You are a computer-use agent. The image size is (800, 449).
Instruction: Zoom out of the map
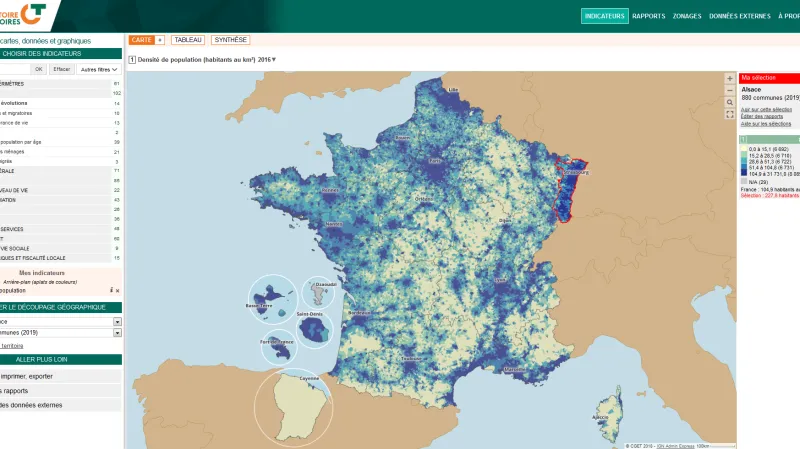click(730, 90)
